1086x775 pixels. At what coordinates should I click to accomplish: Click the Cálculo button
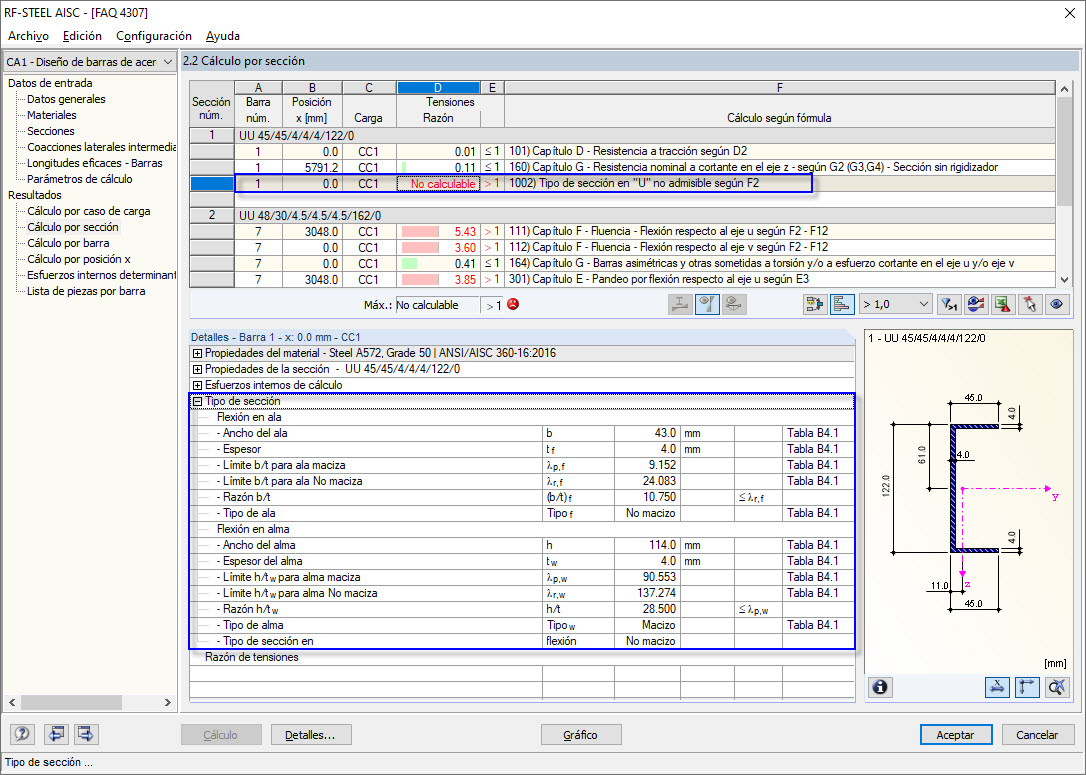point(221,735)
